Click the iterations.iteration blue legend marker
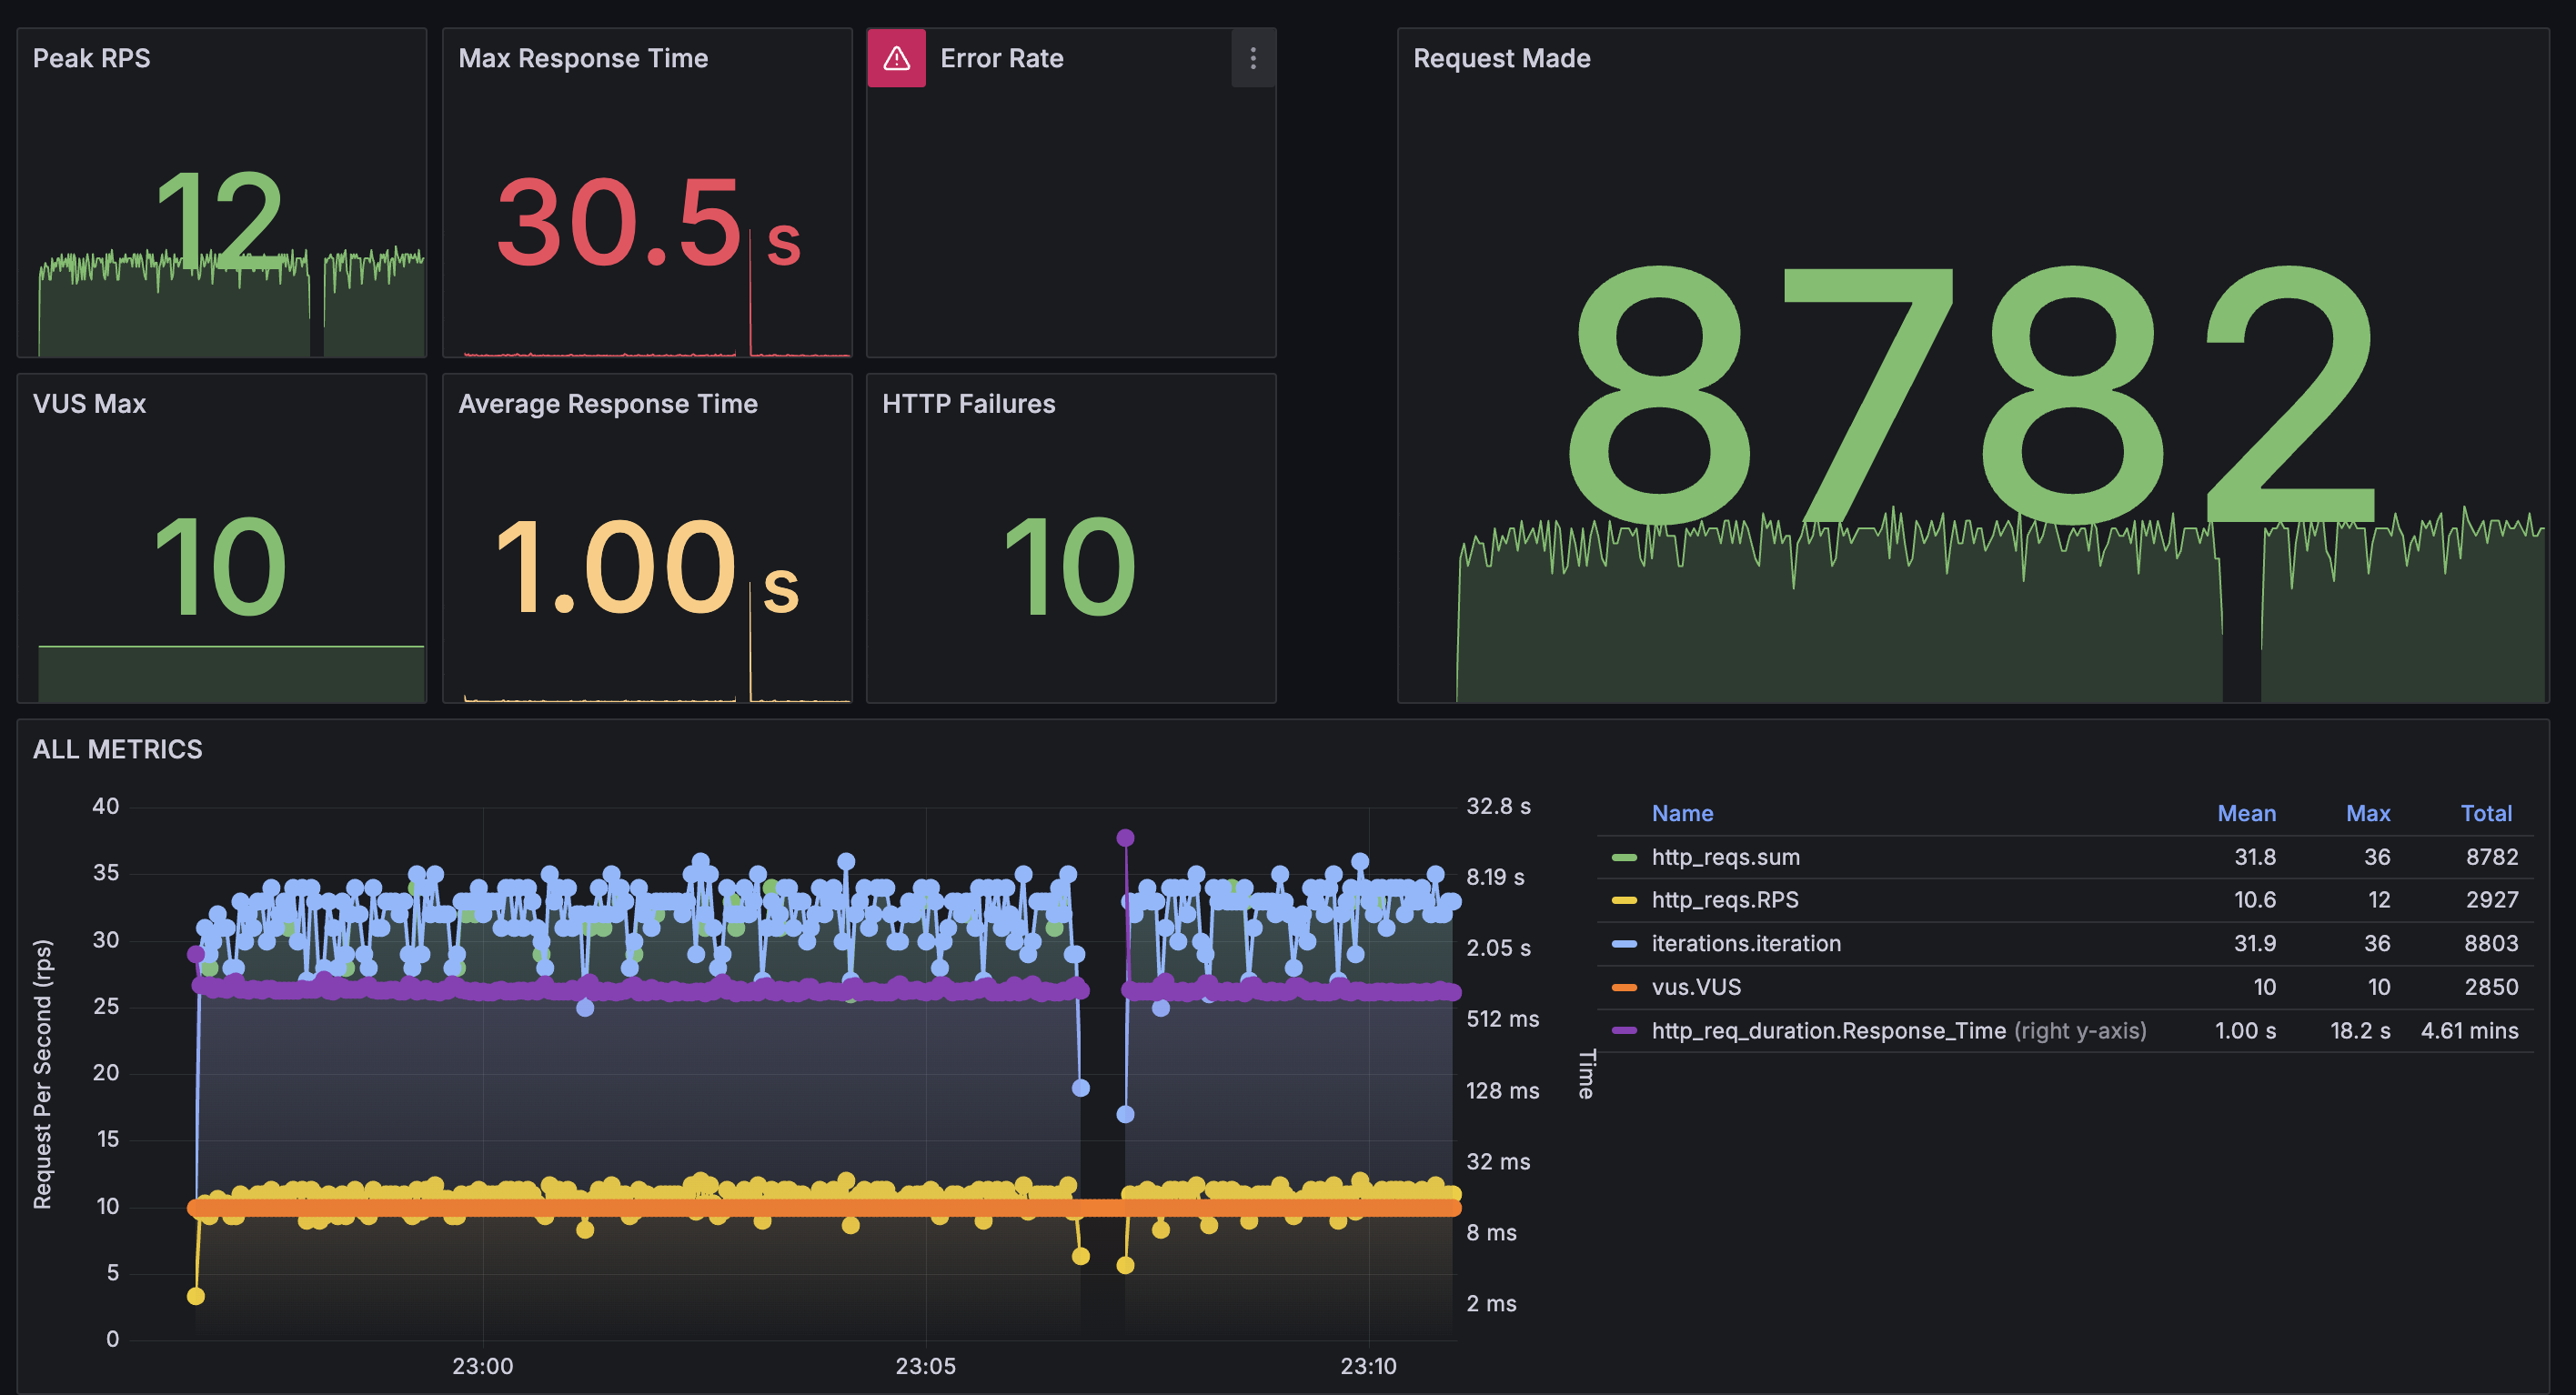 1624,943
